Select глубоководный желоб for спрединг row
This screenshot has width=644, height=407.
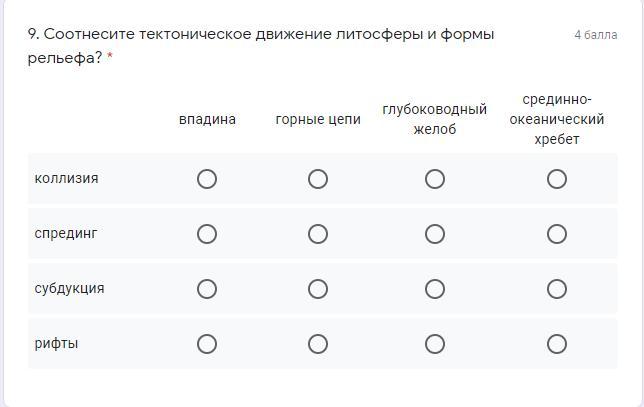coord(435,234)
